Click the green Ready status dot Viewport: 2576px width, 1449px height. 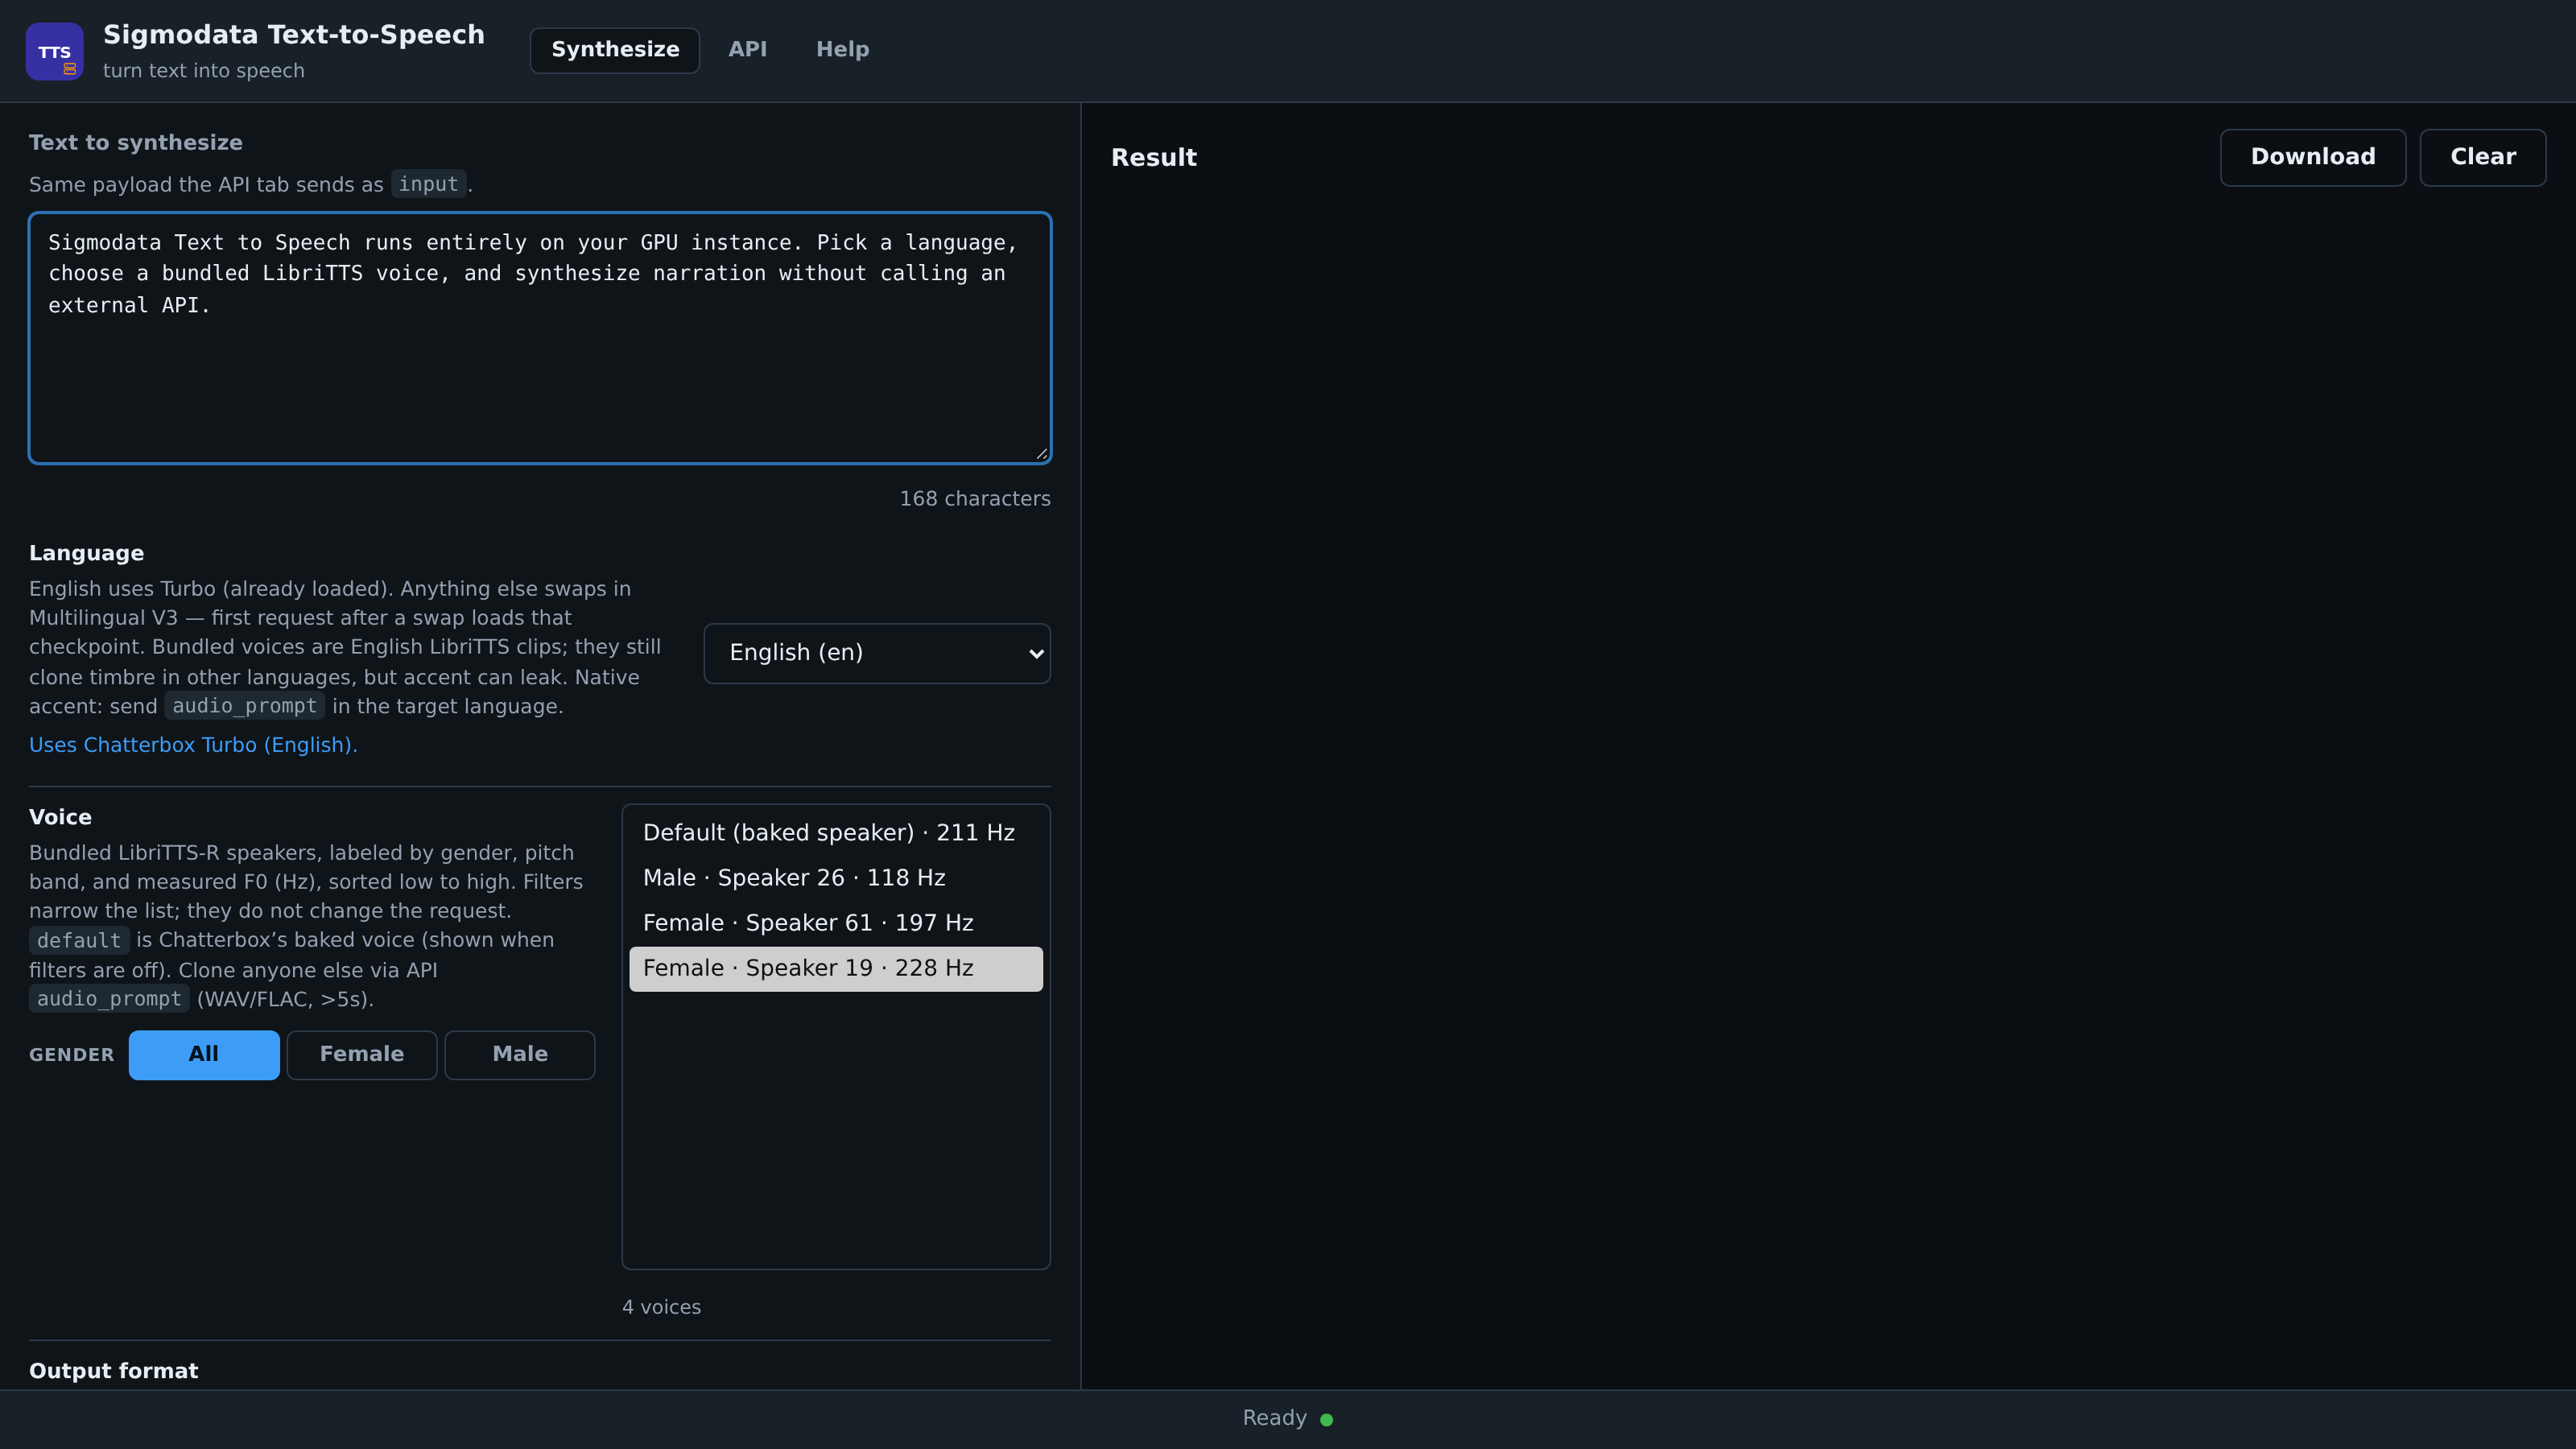pos(1326,1419)
